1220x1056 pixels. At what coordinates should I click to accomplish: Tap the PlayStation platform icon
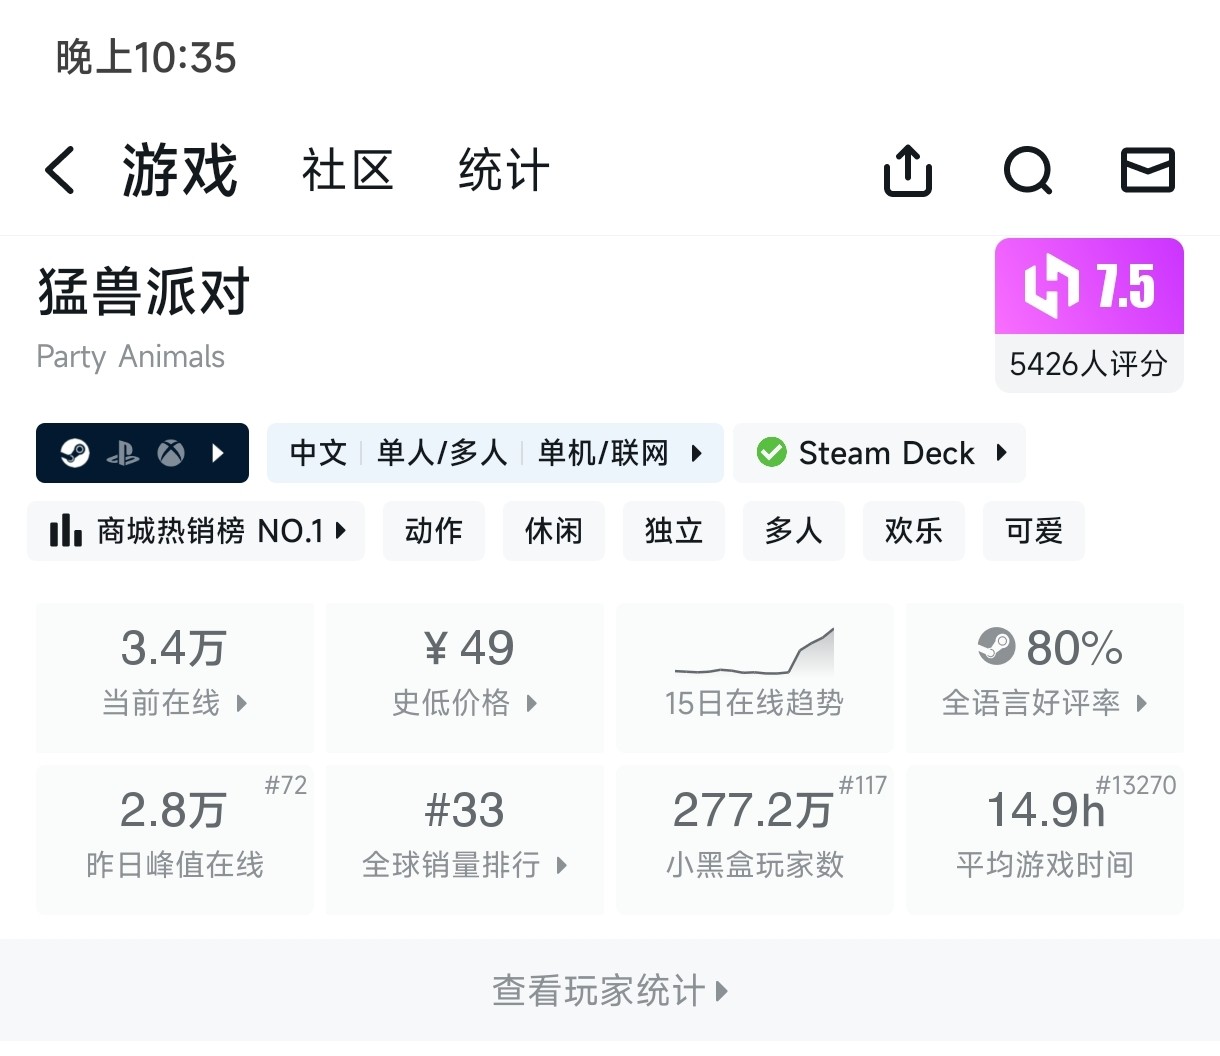pos(123,454)
